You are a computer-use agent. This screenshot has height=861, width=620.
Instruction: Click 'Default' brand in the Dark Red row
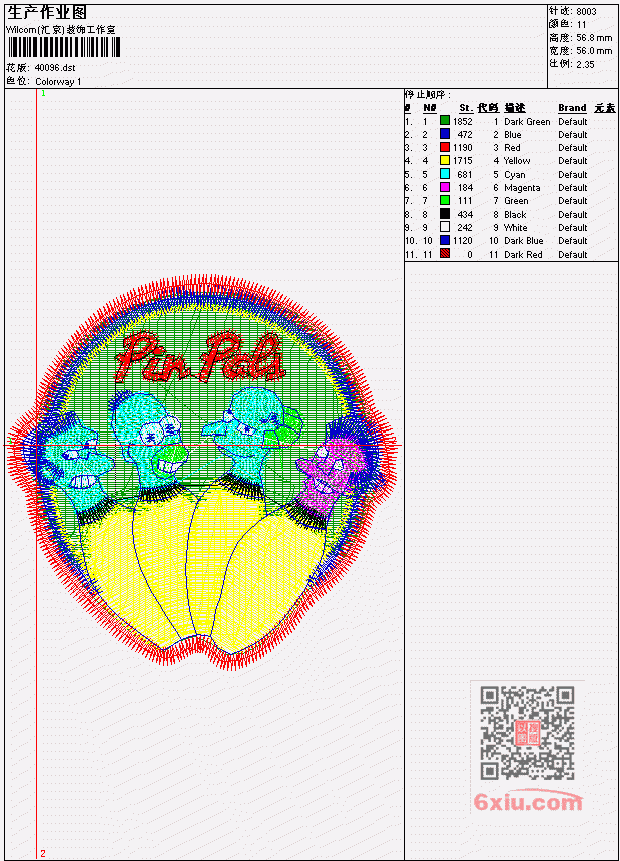pos(573,255)
